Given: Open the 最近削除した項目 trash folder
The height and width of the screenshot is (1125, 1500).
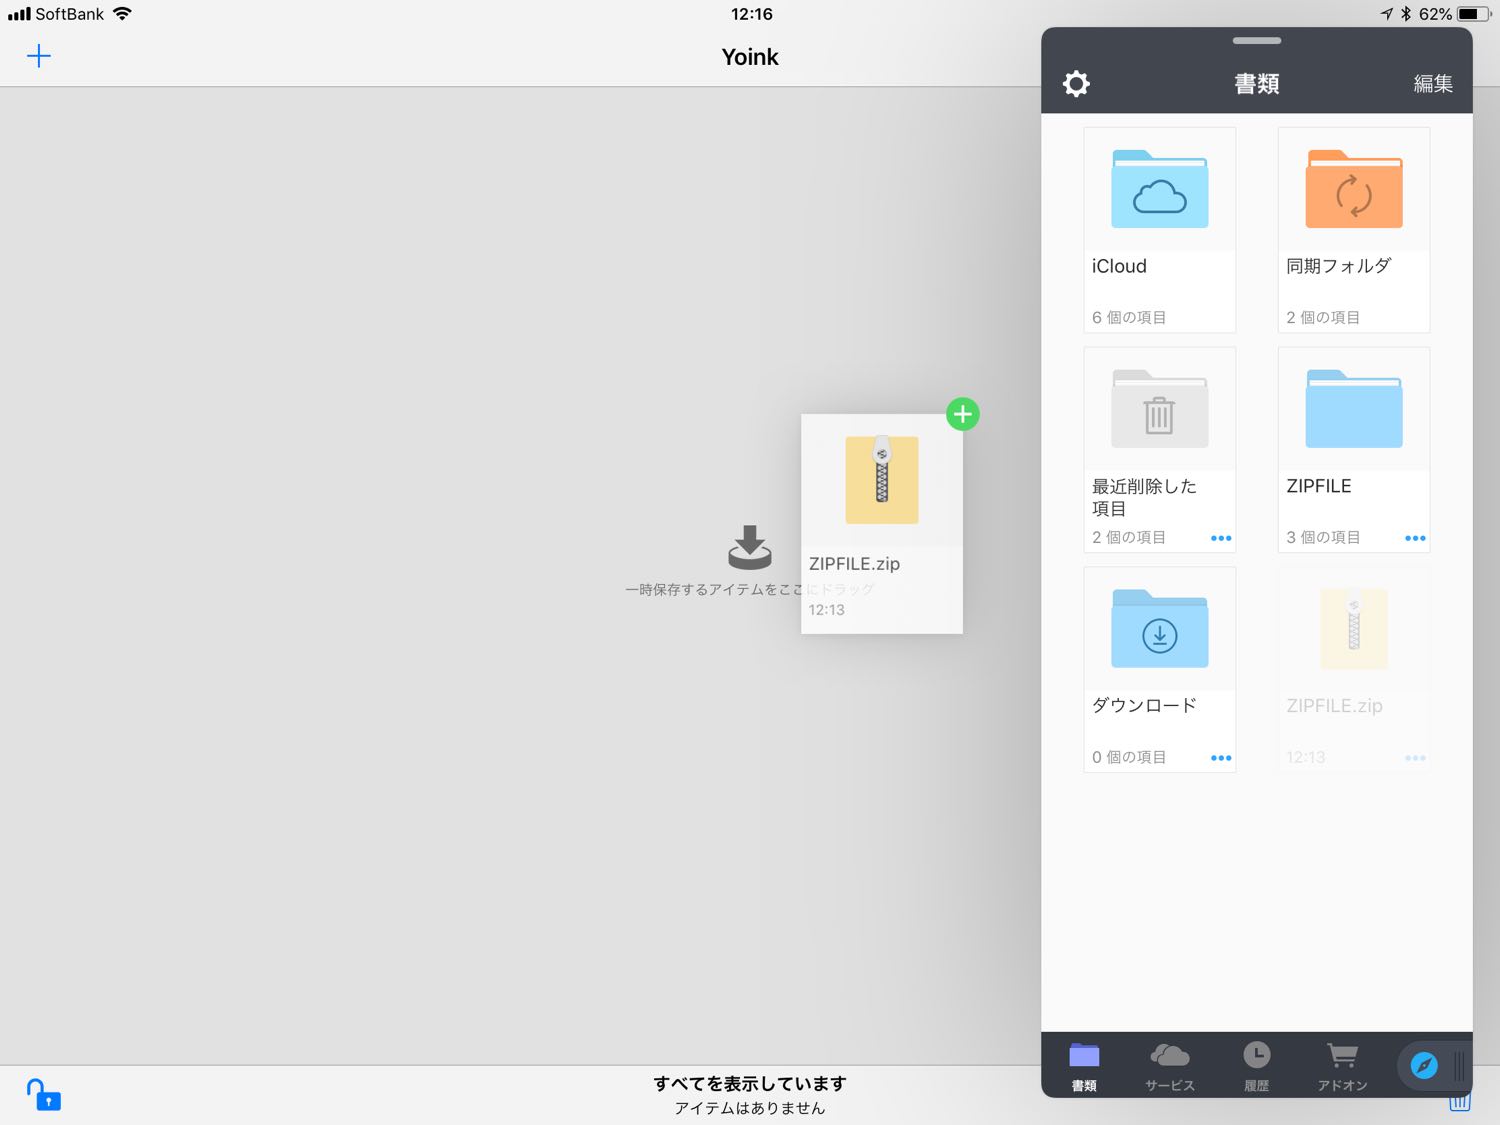Looking at the screenshot, I should coord(1159,449).
